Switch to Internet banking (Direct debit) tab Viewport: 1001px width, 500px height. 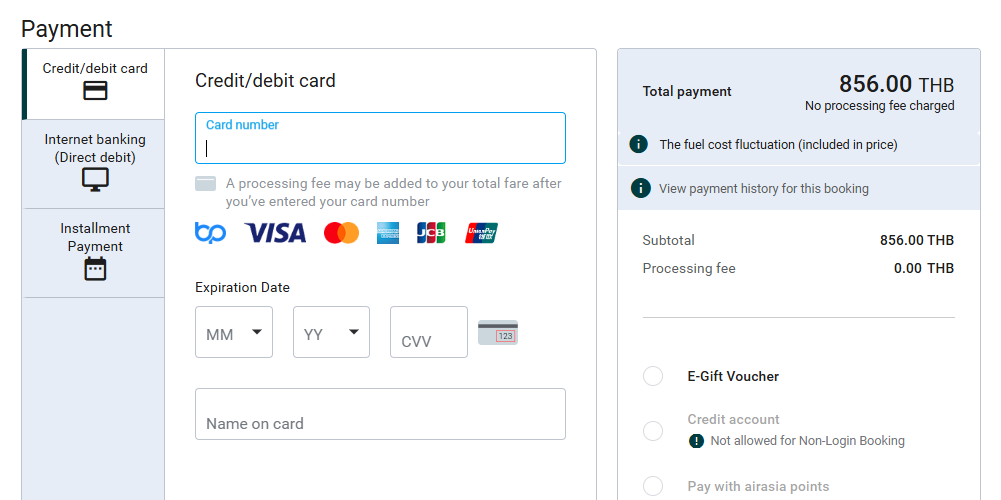(94, 164)
